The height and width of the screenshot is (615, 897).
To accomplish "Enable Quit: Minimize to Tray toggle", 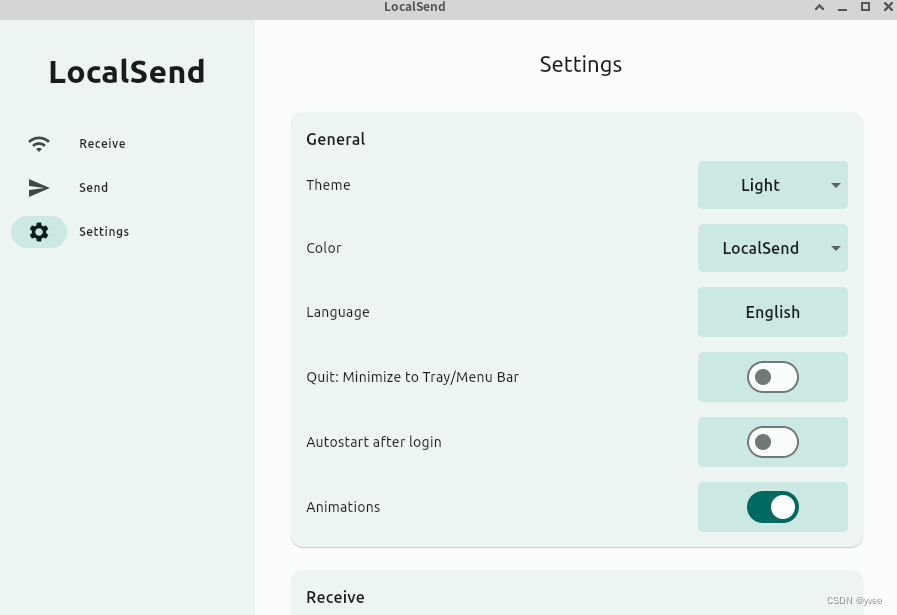I will (x=772, y=377).
